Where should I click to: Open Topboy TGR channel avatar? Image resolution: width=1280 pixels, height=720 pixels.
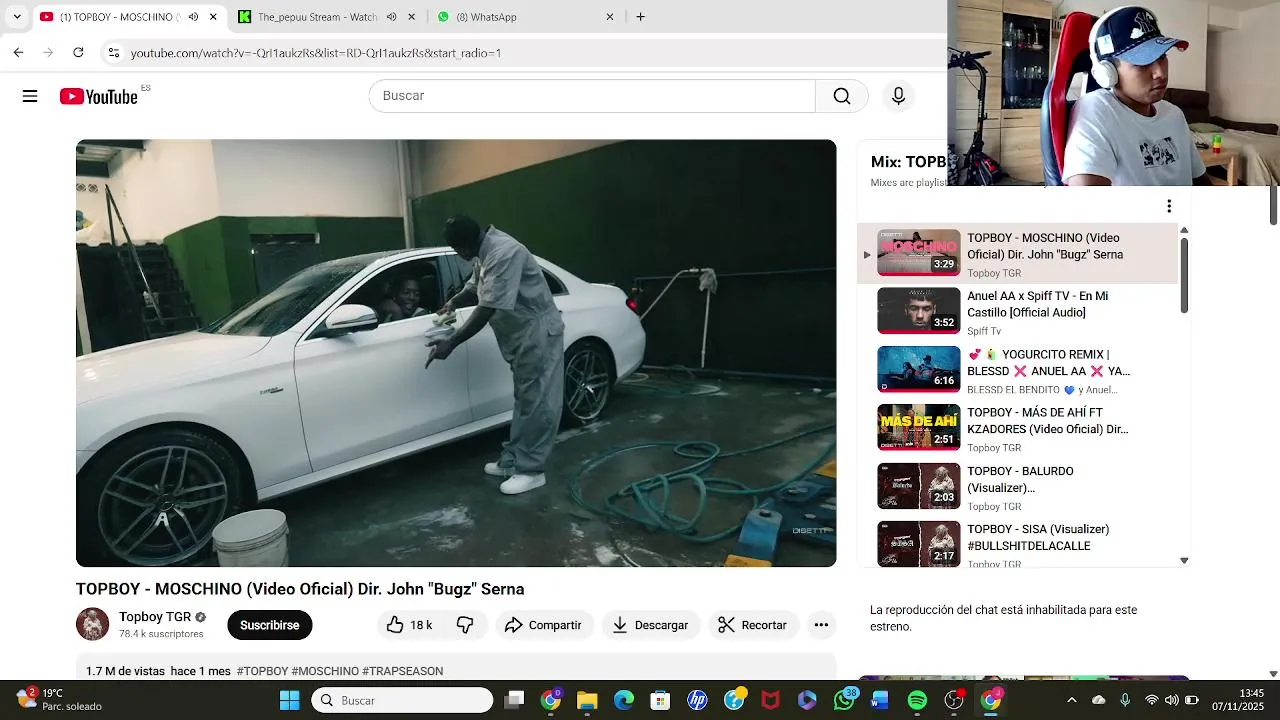[x=92, y=624]
